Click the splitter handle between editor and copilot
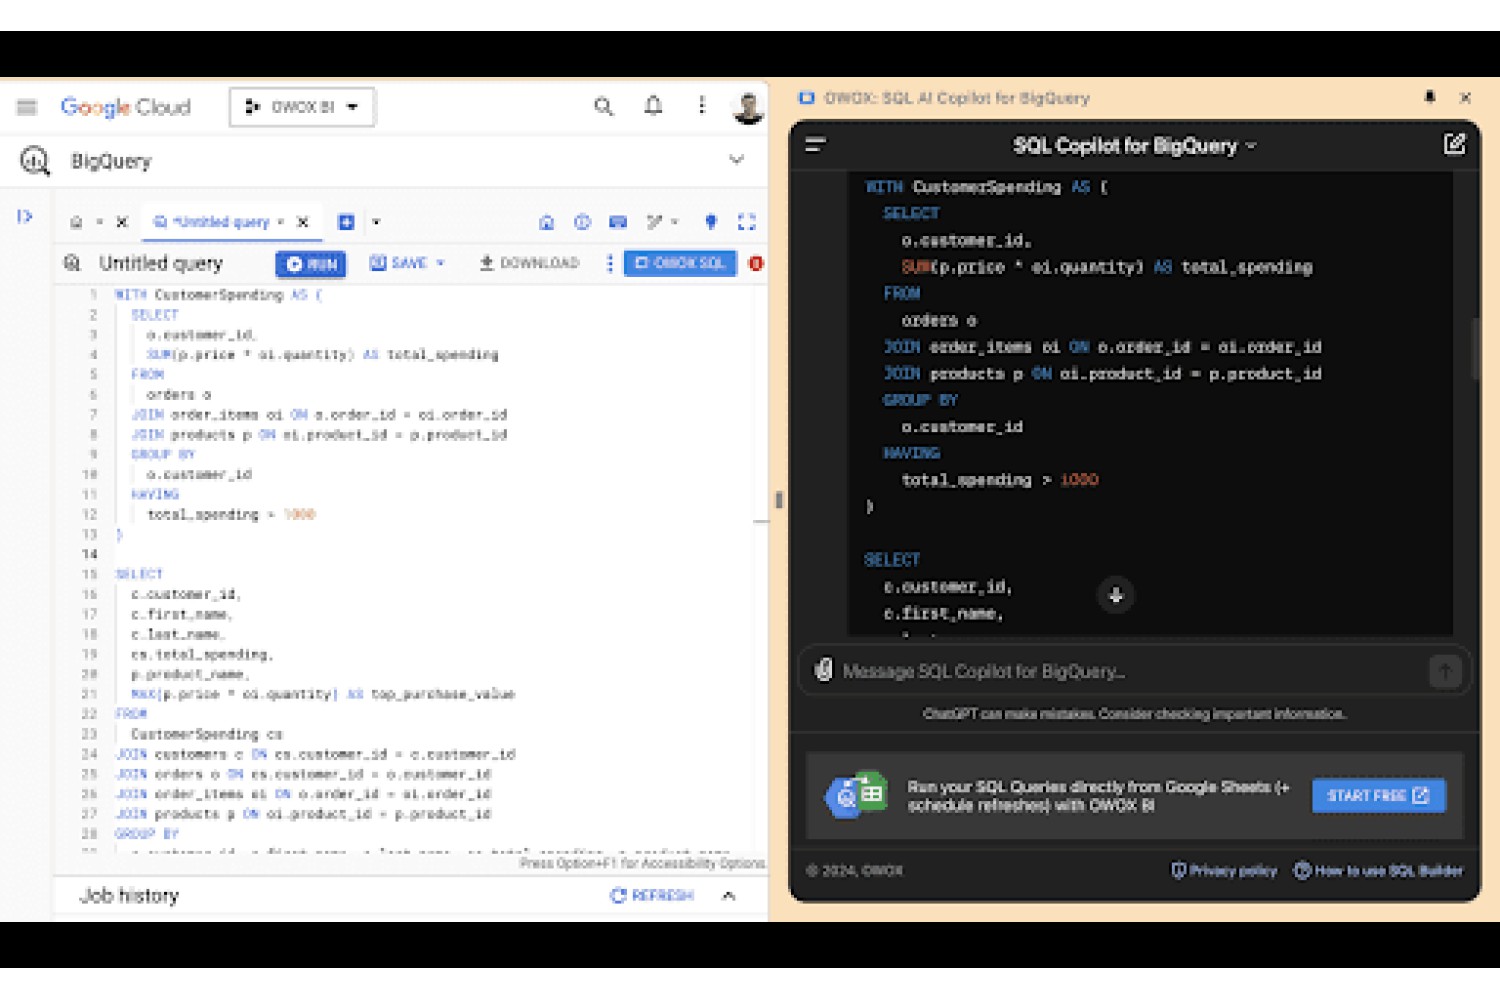The height and width of the screenshot is (1000, 1500). (779, 499)
